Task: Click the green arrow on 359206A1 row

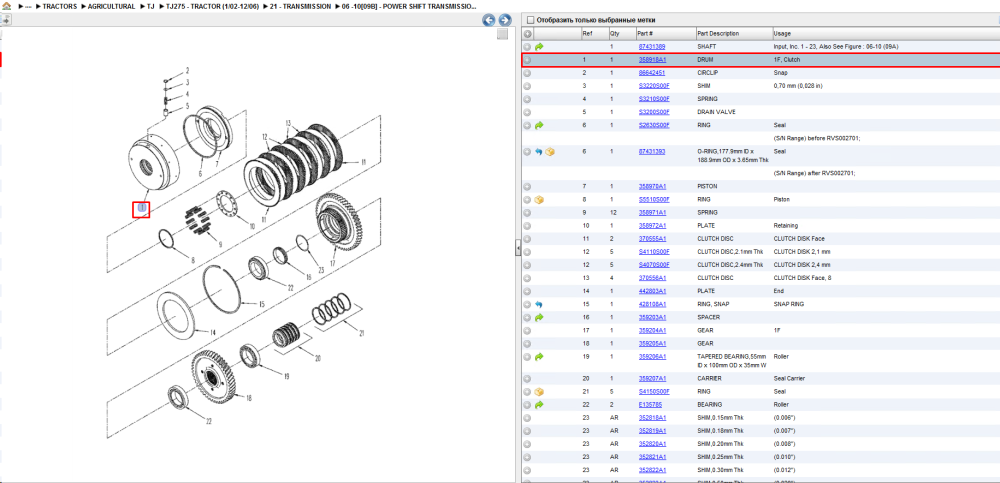Action: point(539,357)
